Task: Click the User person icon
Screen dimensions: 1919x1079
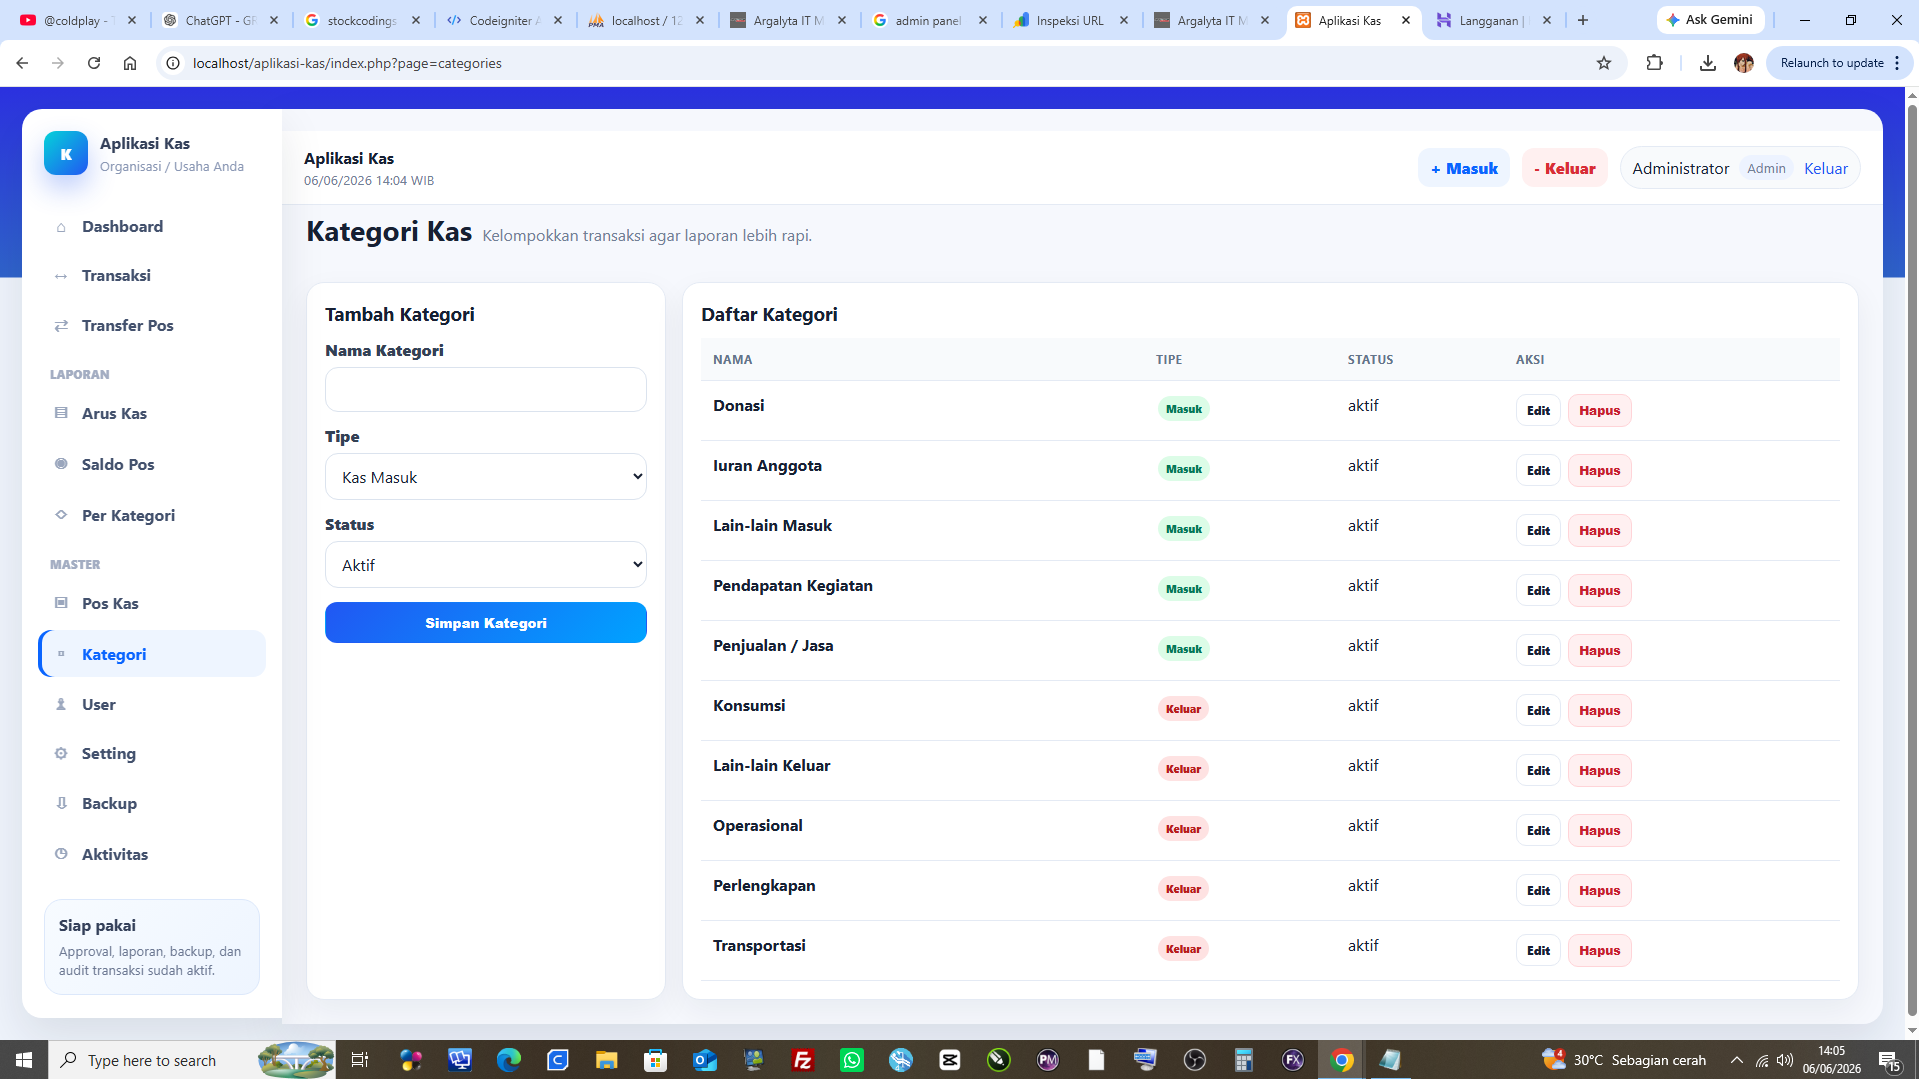Action: [61, 704]
